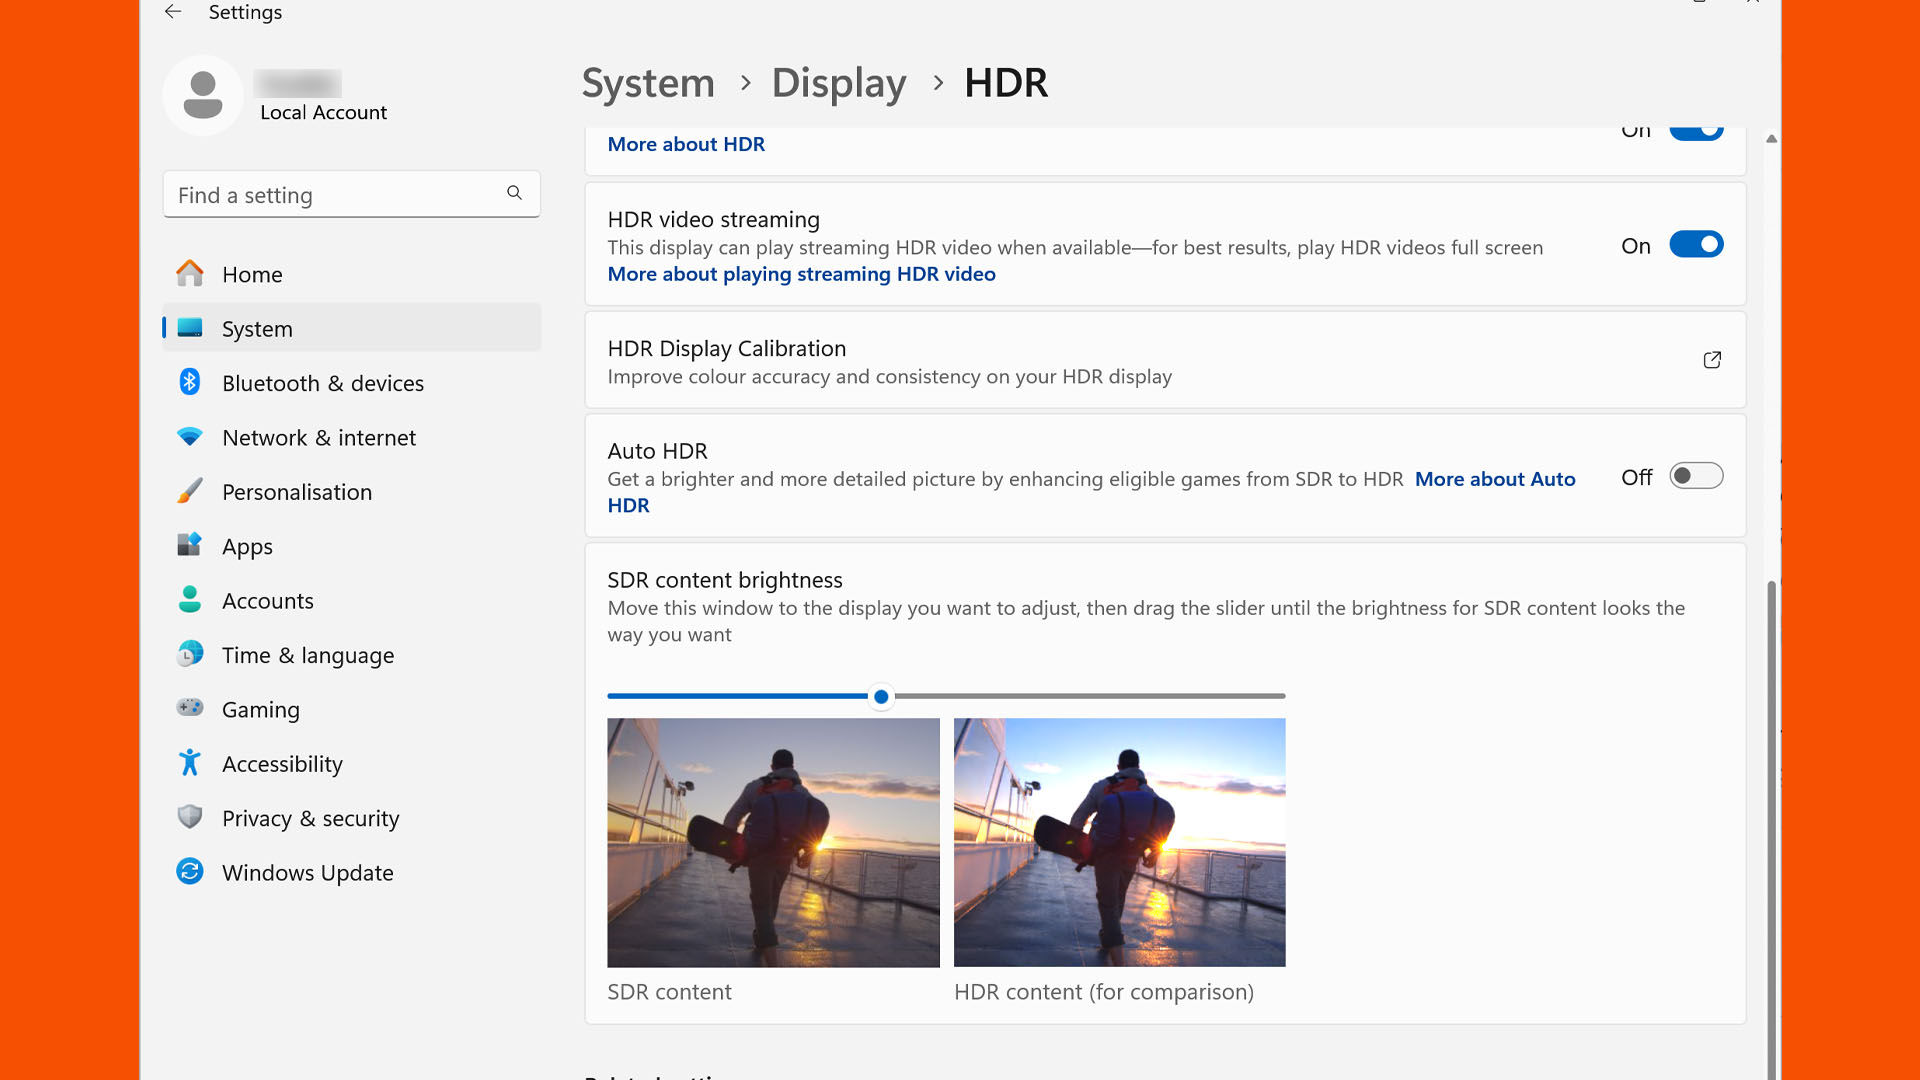1920x1080 pixels.
Task: Open HDR Display Calibration external link
Action: [1712, 360]
